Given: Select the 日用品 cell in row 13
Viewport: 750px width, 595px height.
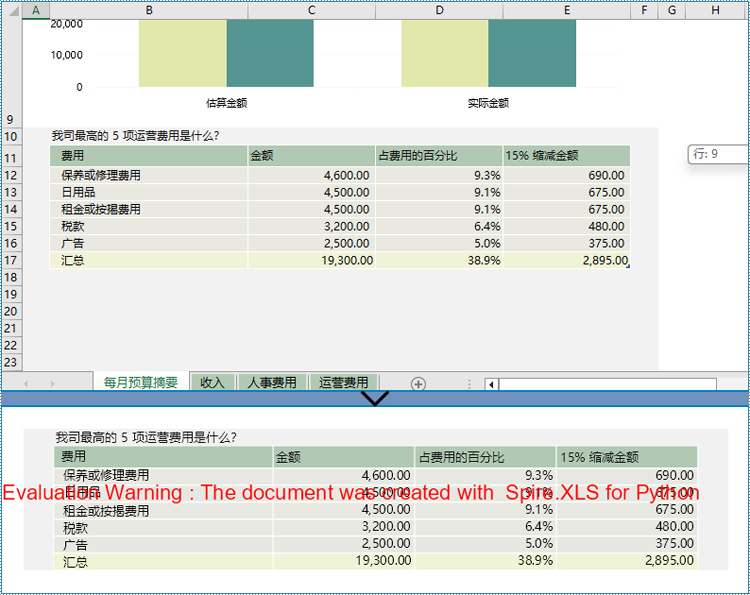Looking at the screenshot, I should pos(149,192).
